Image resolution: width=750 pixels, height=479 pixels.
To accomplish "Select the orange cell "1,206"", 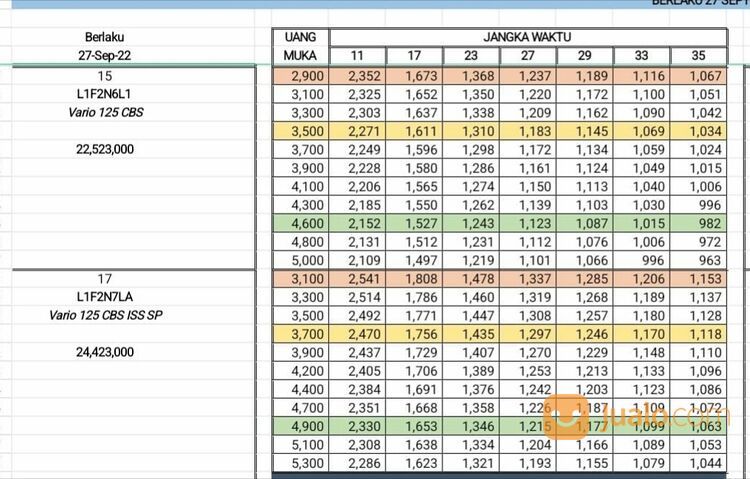I will coord(642,279).
